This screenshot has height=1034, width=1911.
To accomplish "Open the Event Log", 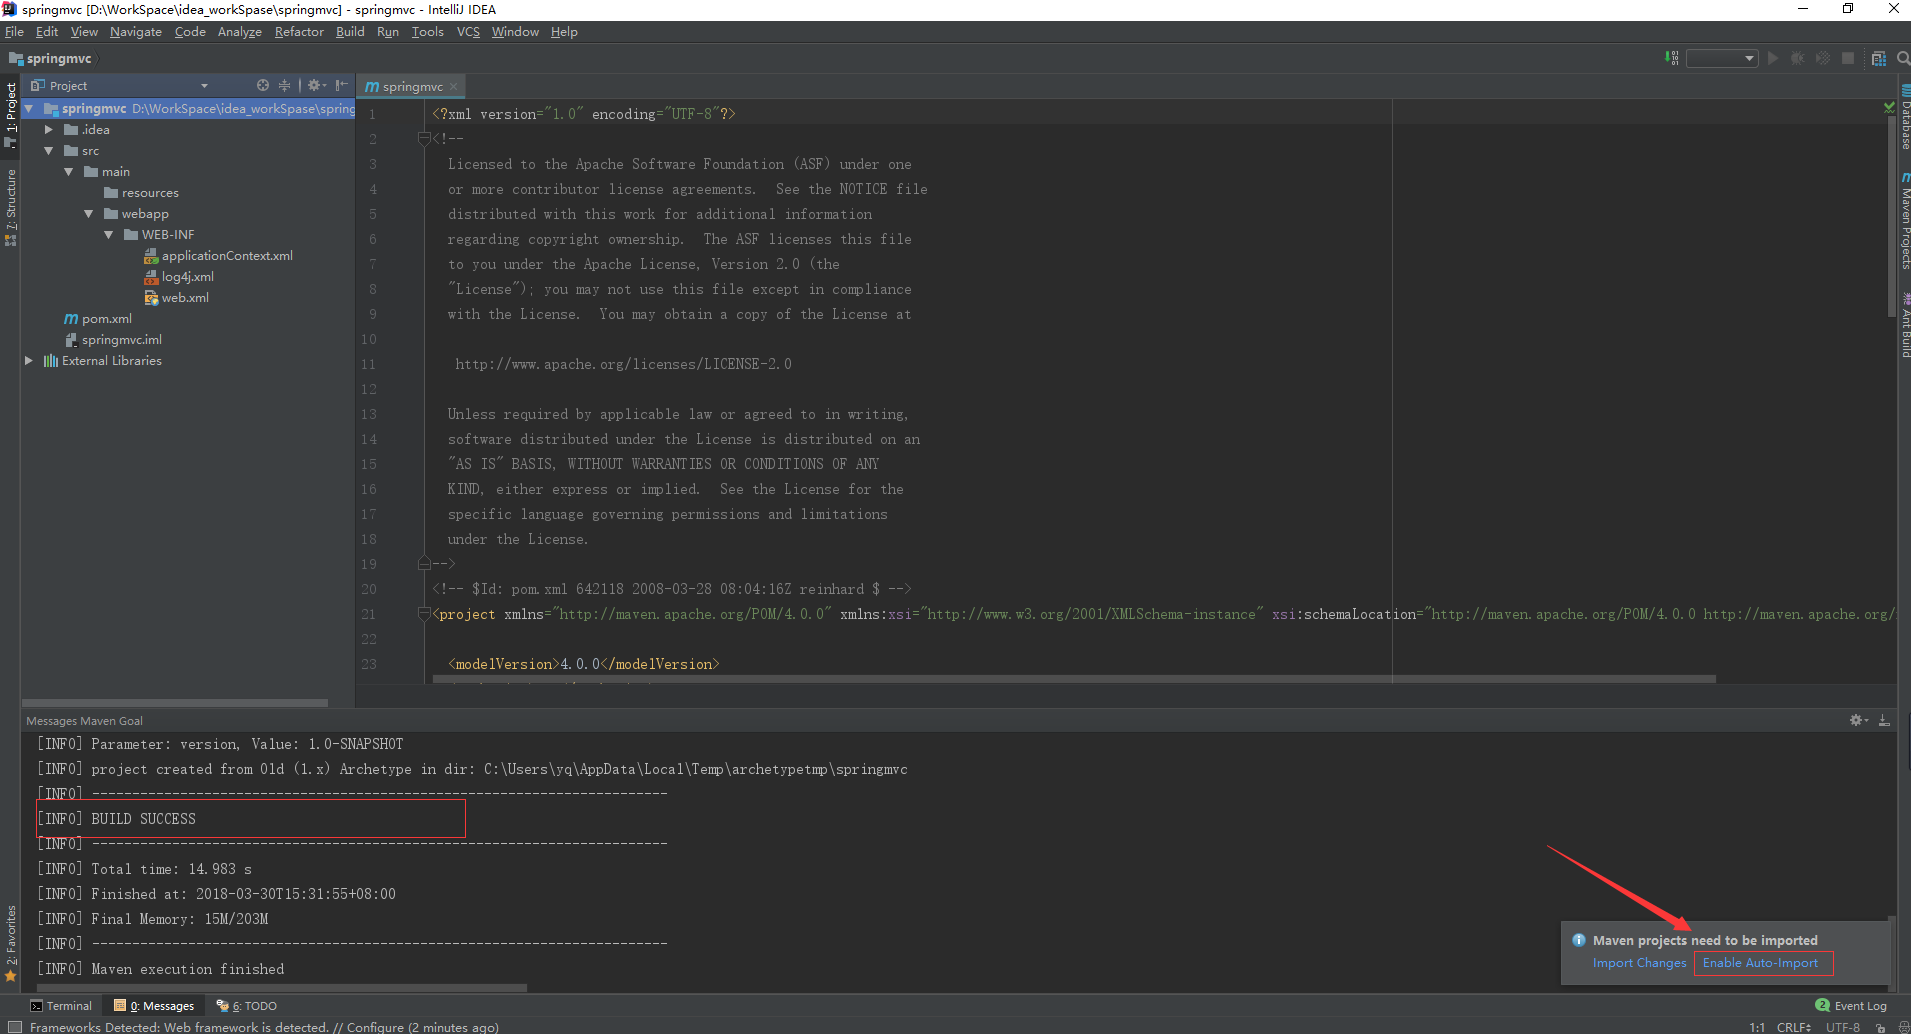I will tap(1851, 1006).
